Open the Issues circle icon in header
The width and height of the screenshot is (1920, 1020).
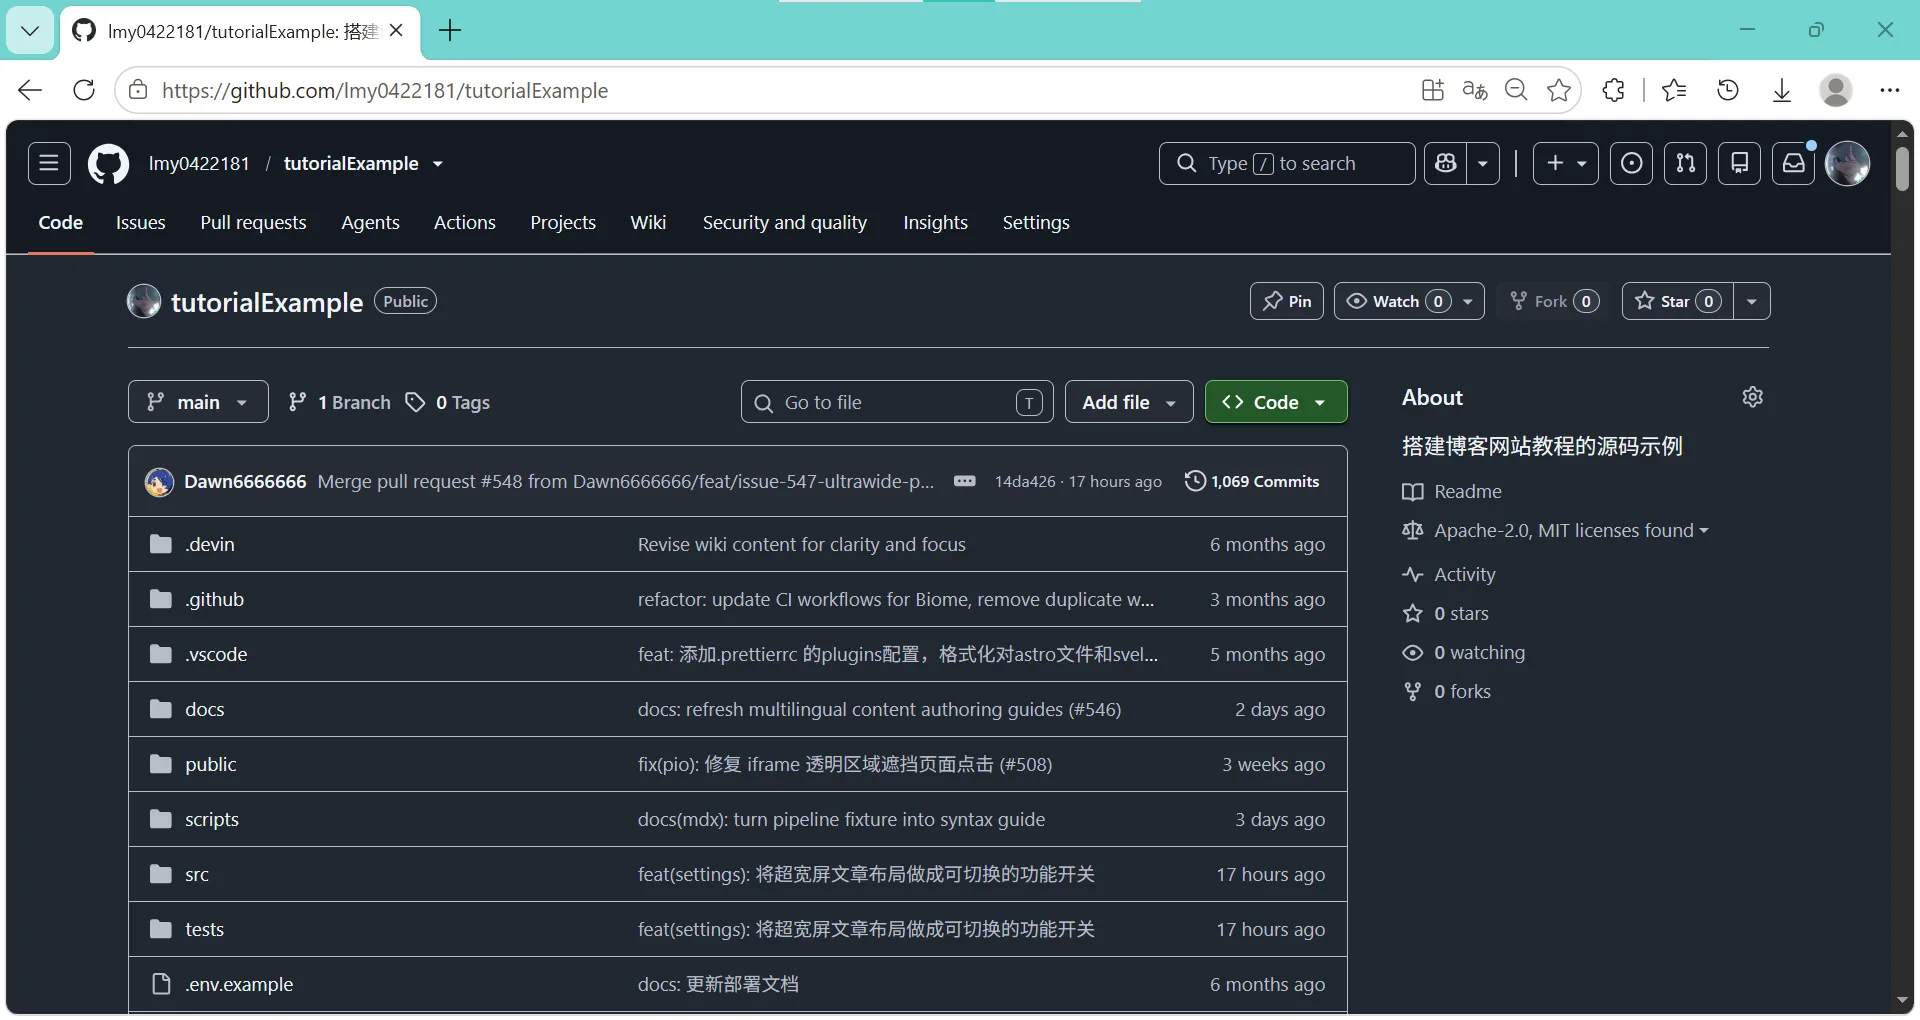coord(1631,163)
